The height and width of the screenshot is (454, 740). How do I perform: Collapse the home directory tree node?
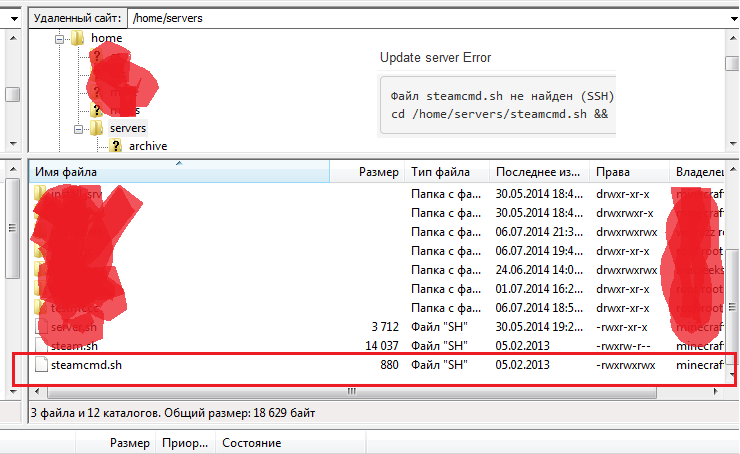pos(60,38)
